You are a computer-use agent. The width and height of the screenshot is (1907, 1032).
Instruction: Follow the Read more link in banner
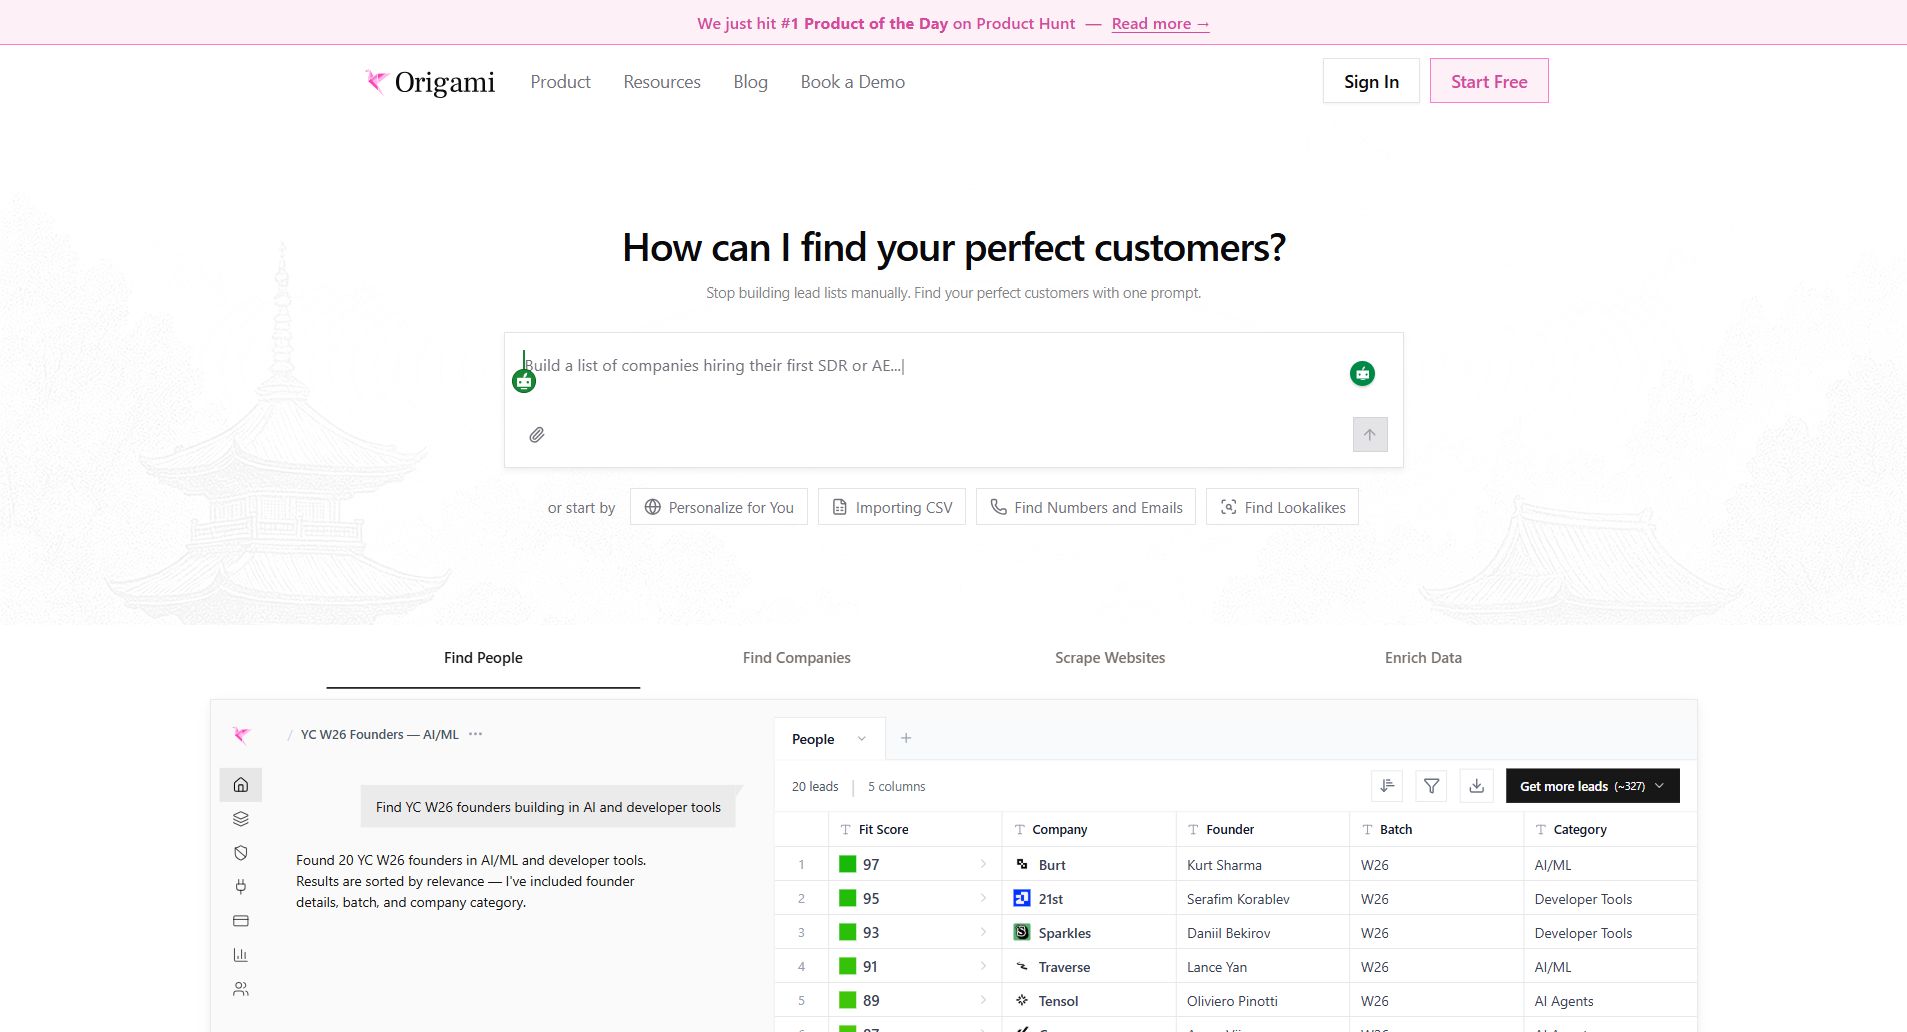pos(1160,24)
